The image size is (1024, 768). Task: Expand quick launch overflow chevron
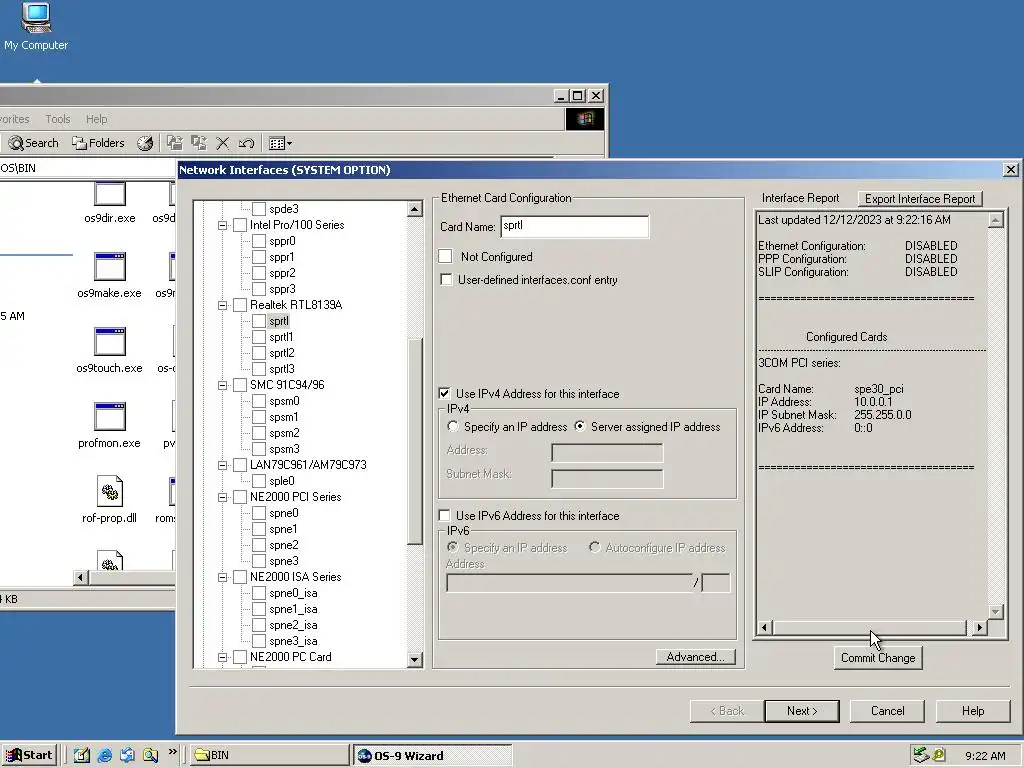click(172, 752)
